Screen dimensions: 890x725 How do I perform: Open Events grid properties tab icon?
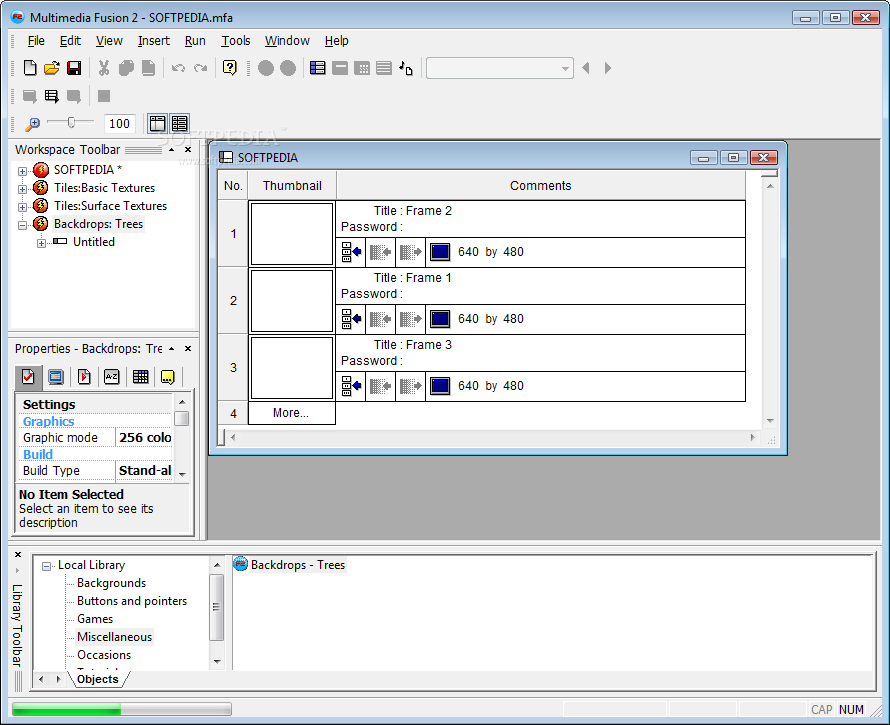tap(140, 376)
